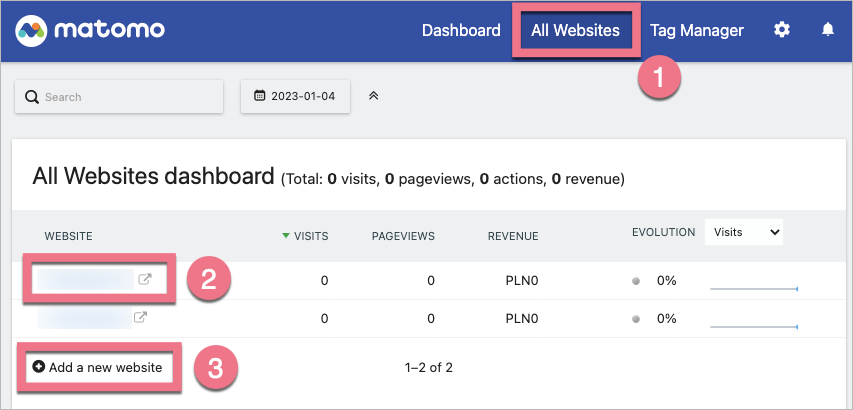
Task: Open first website's external link icon
Action: click(144, 280)
